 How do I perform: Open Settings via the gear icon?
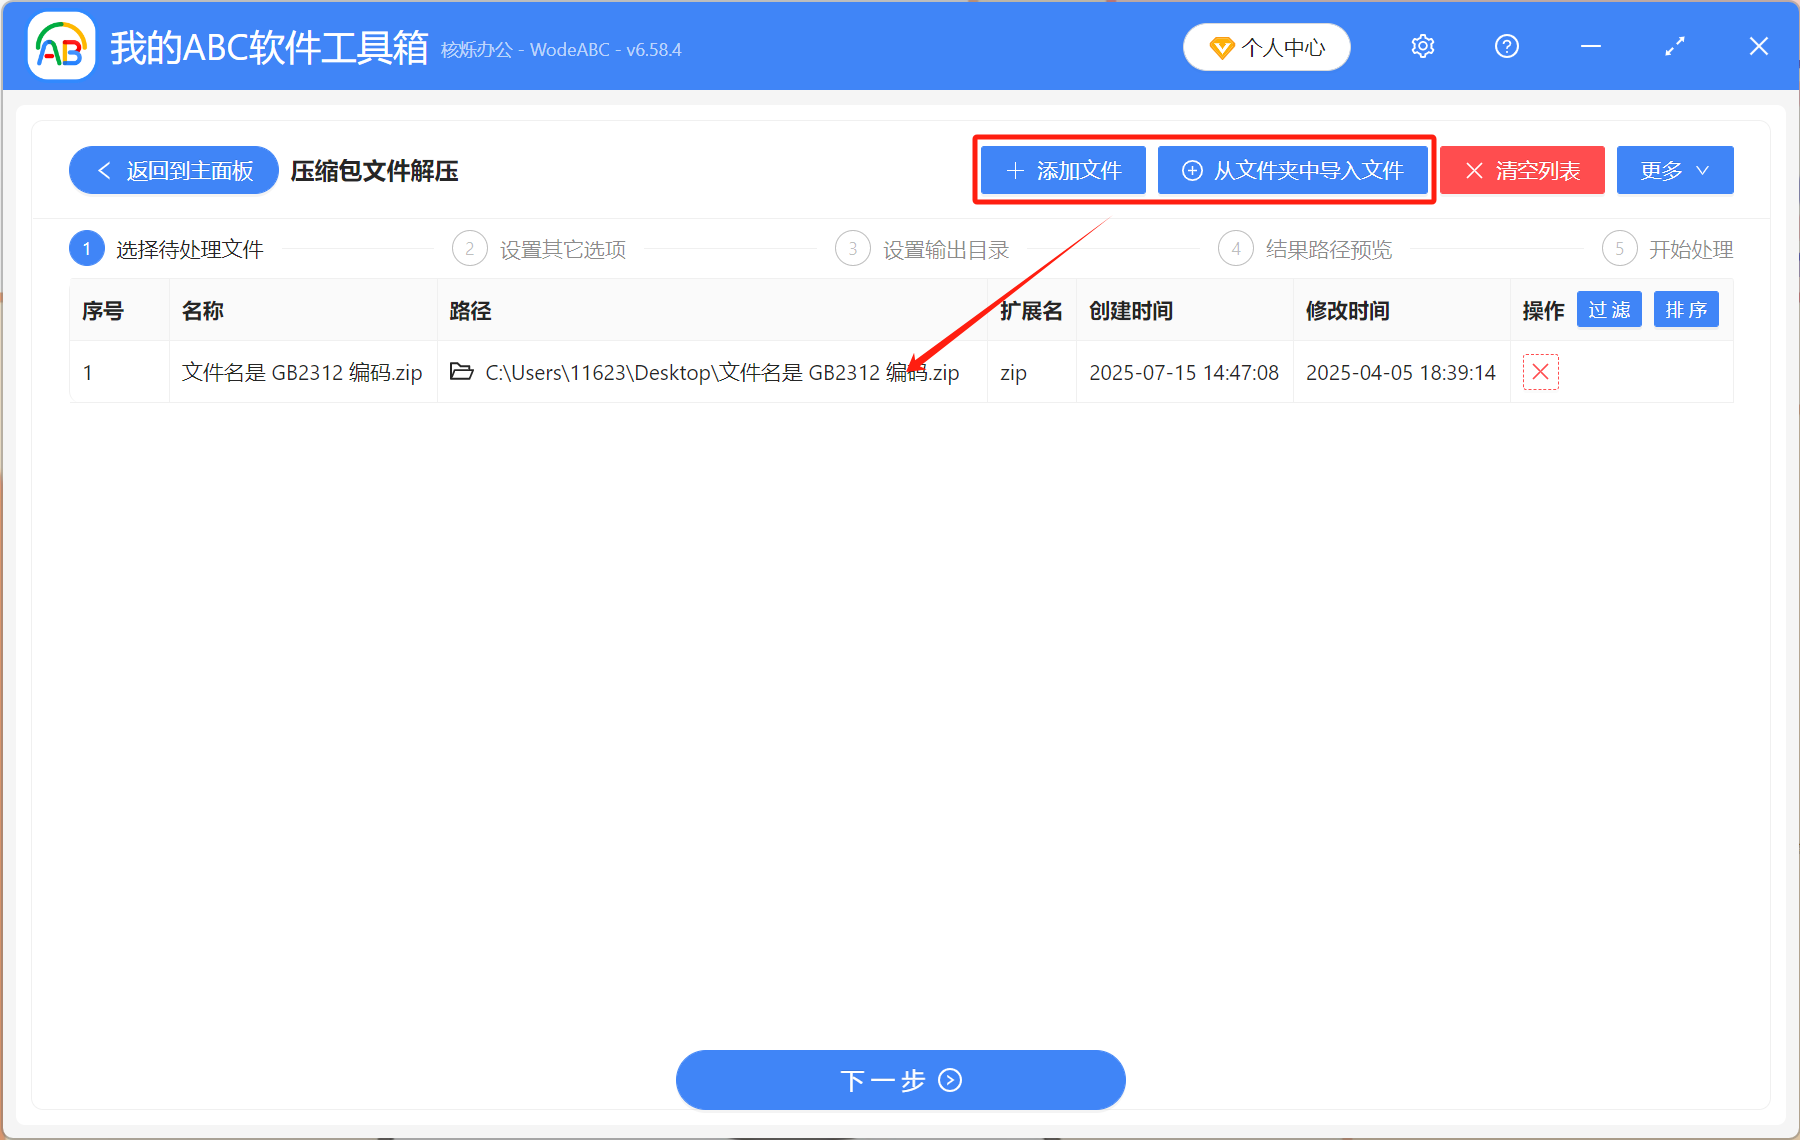[x=1422, y=46]
